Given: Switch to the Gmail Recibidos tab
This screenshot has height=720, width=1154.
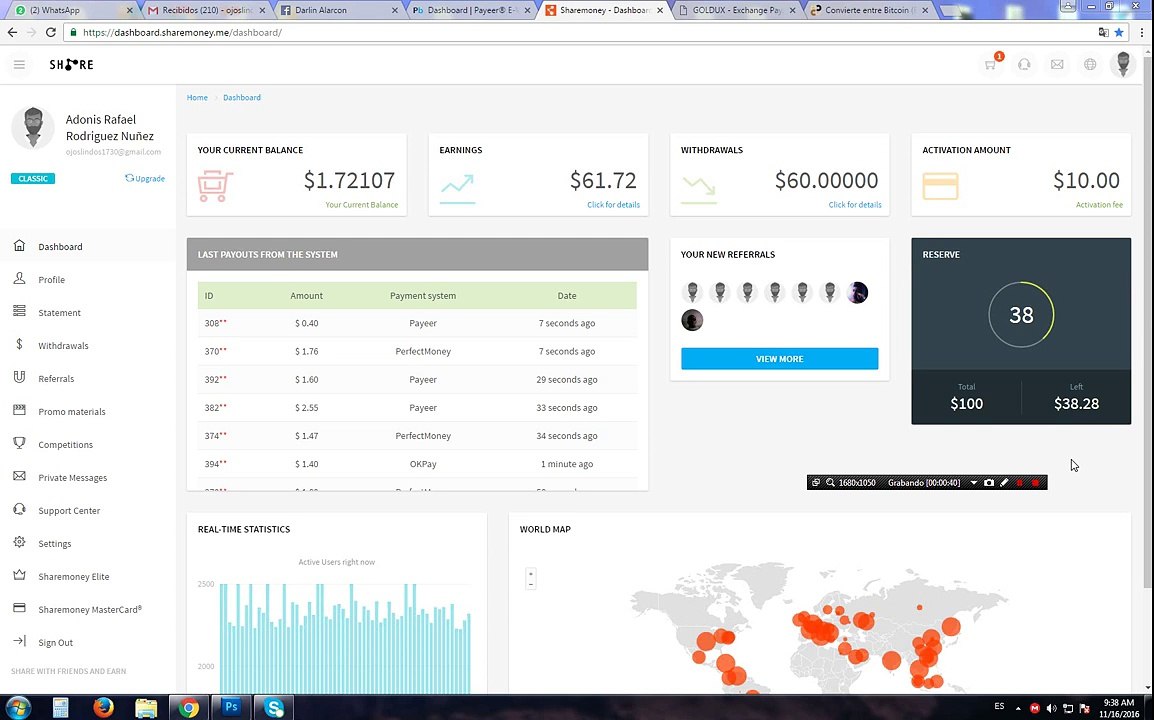Looking at the screenshot, I should pyautogui.click(x=207, y=10).
